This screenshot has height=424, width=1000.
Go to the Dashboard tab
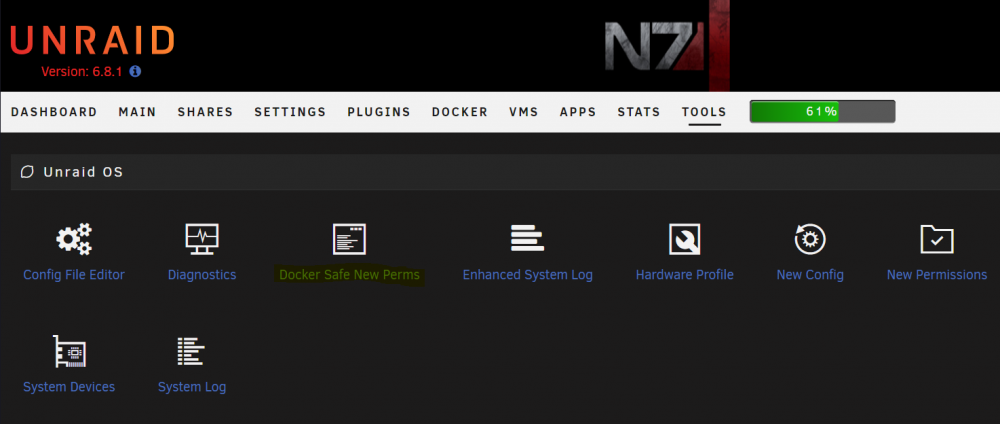(x=54, y=112)
